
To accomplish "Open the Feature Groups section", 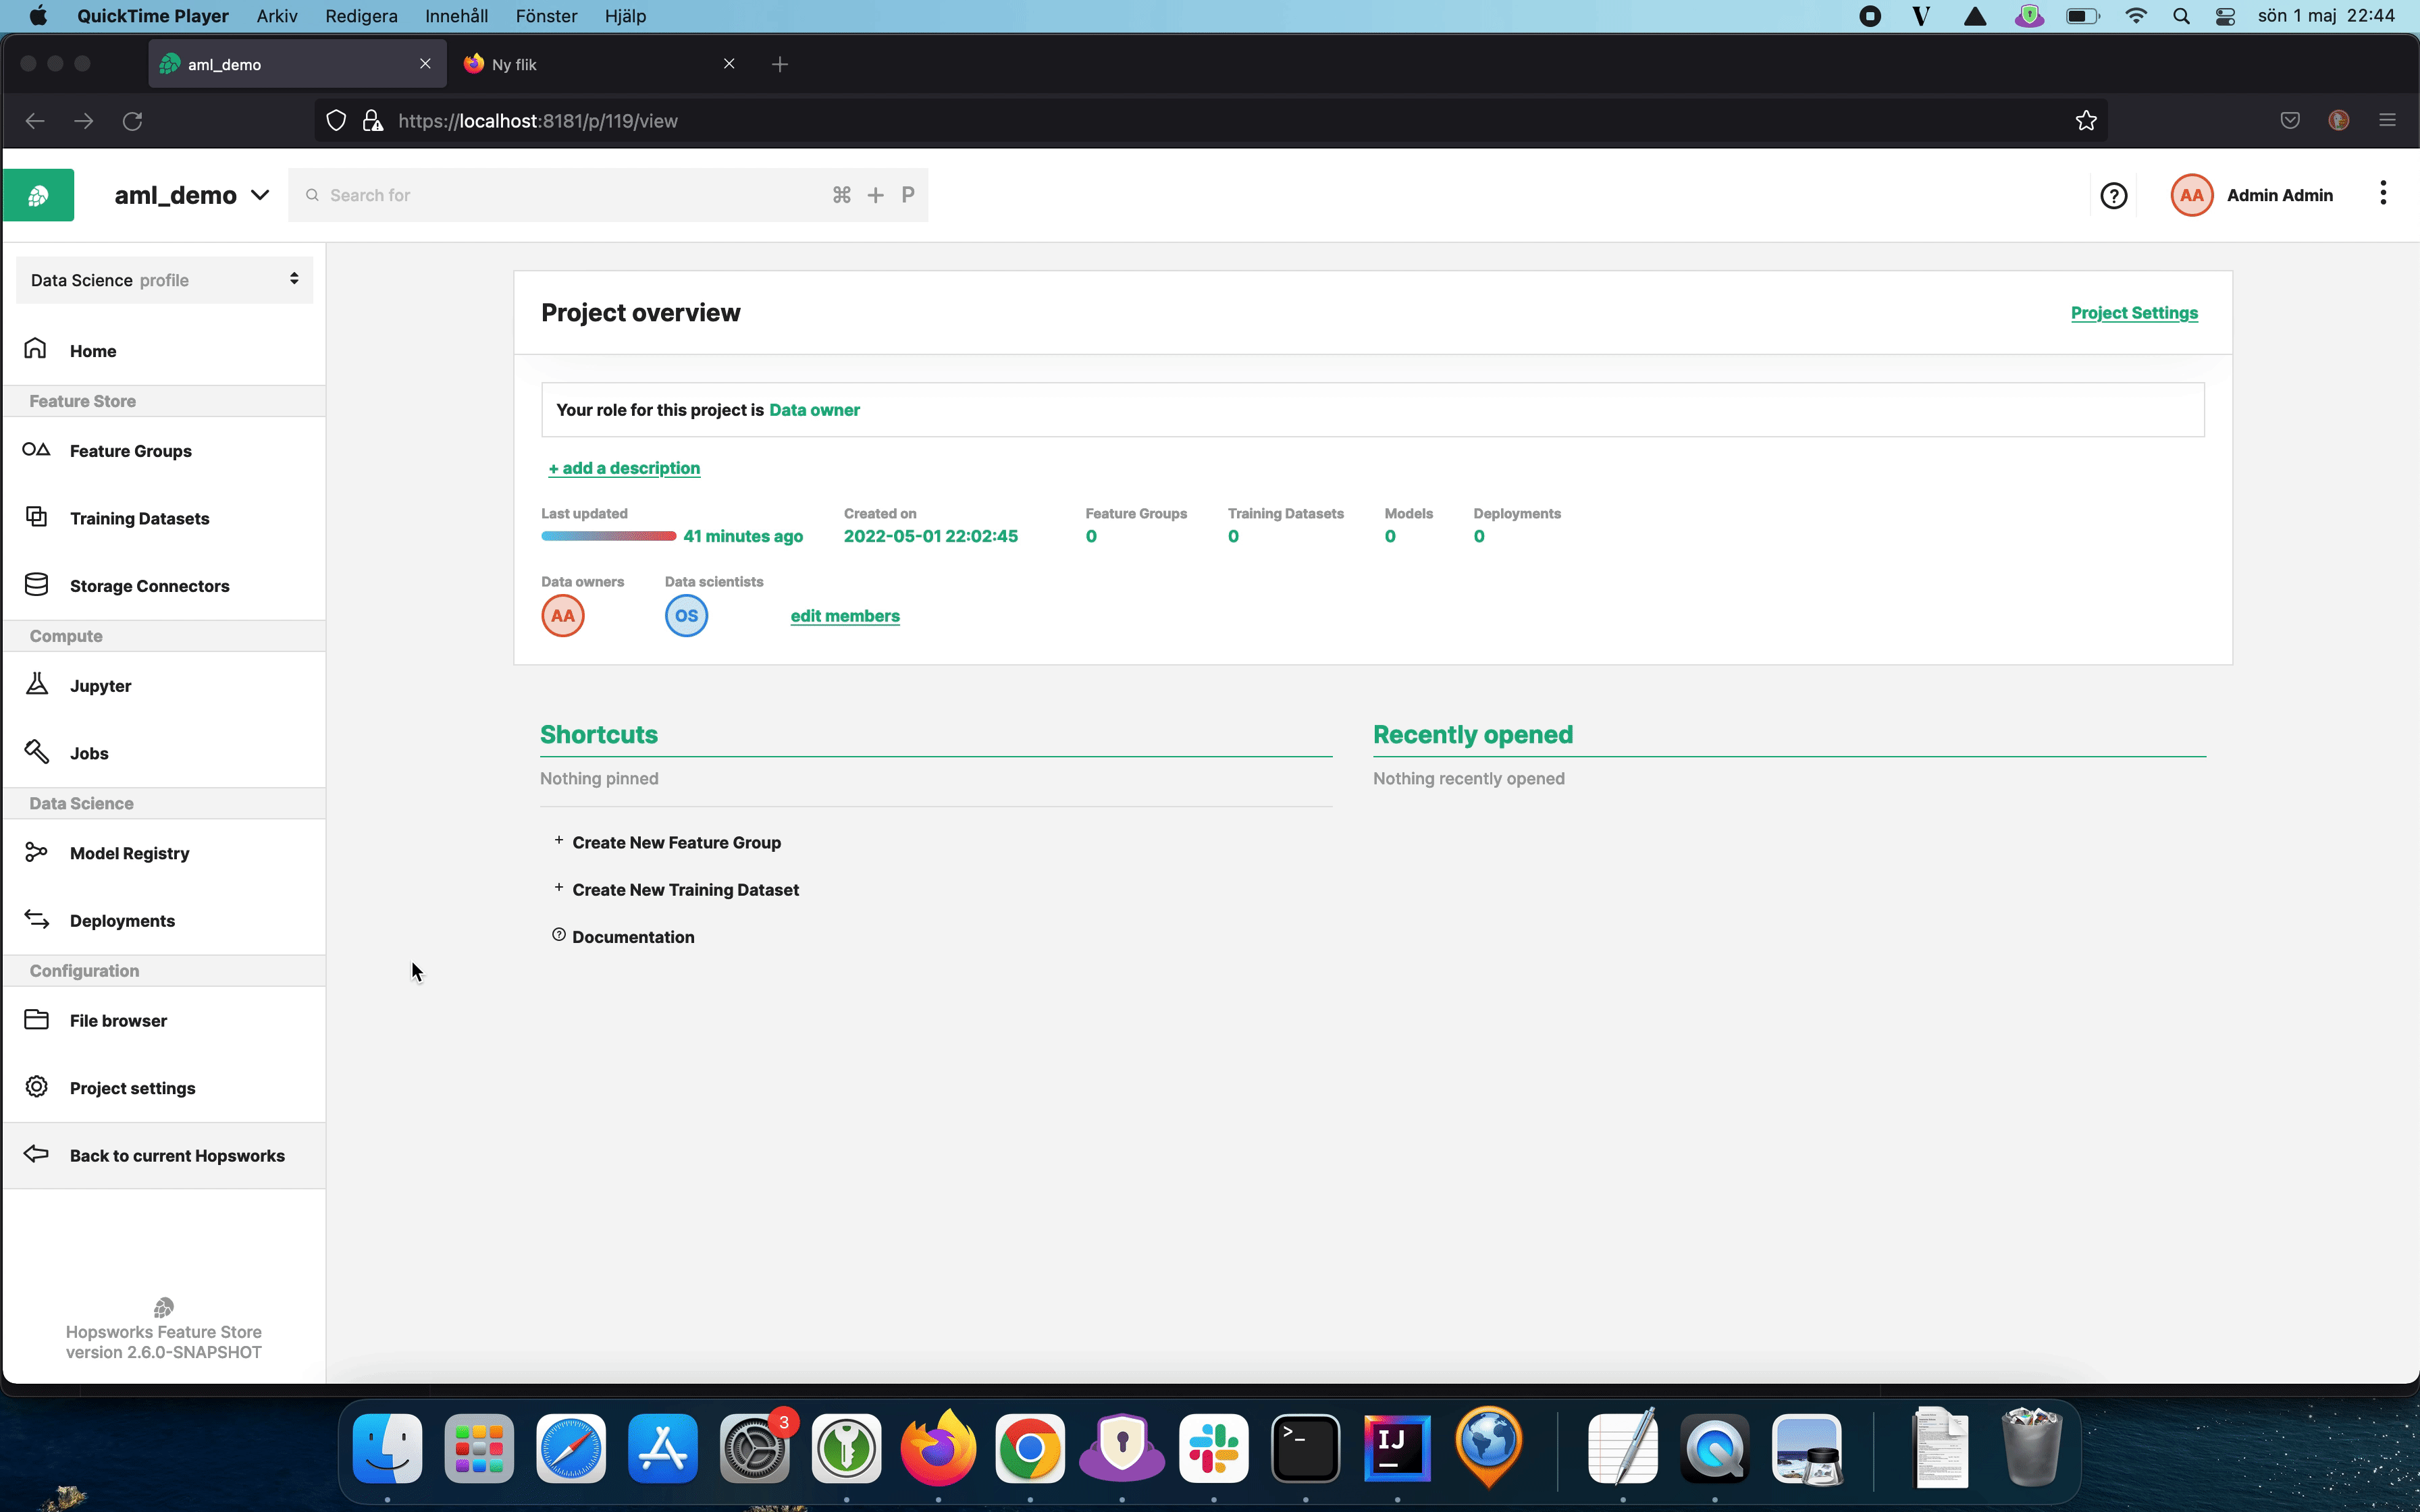I will click(x=131, y=450).
